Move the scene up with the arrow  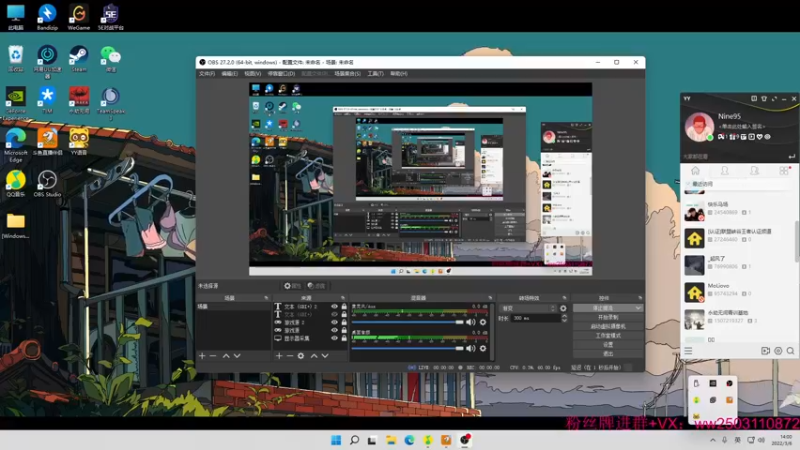[x=226, y=356]
